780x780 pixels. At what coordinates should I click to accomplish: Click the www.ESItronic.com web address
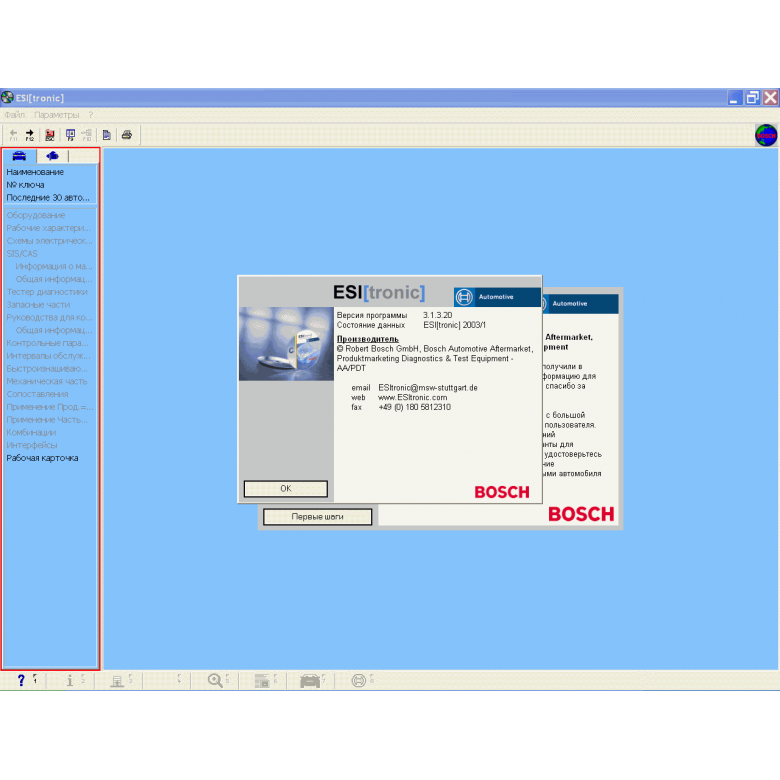tap(412, 397)
